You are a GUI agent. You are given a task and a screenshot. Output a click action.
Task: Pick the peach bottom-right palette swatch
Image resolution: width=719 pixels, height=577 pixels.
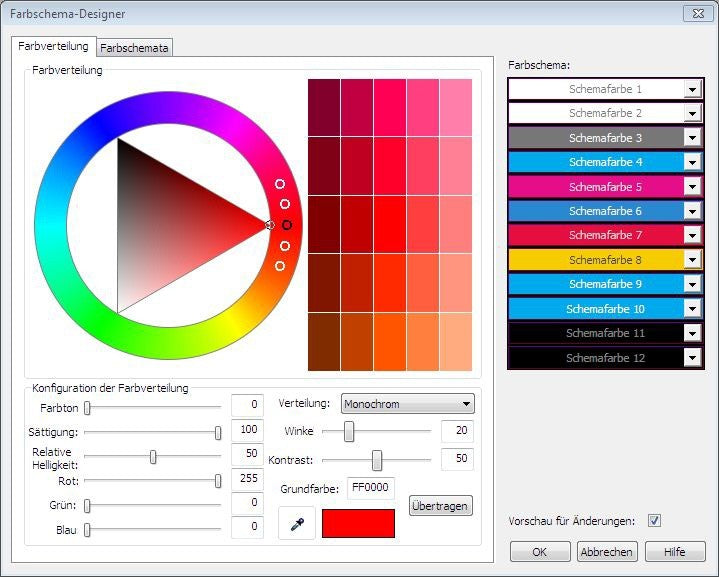[456, 342]
